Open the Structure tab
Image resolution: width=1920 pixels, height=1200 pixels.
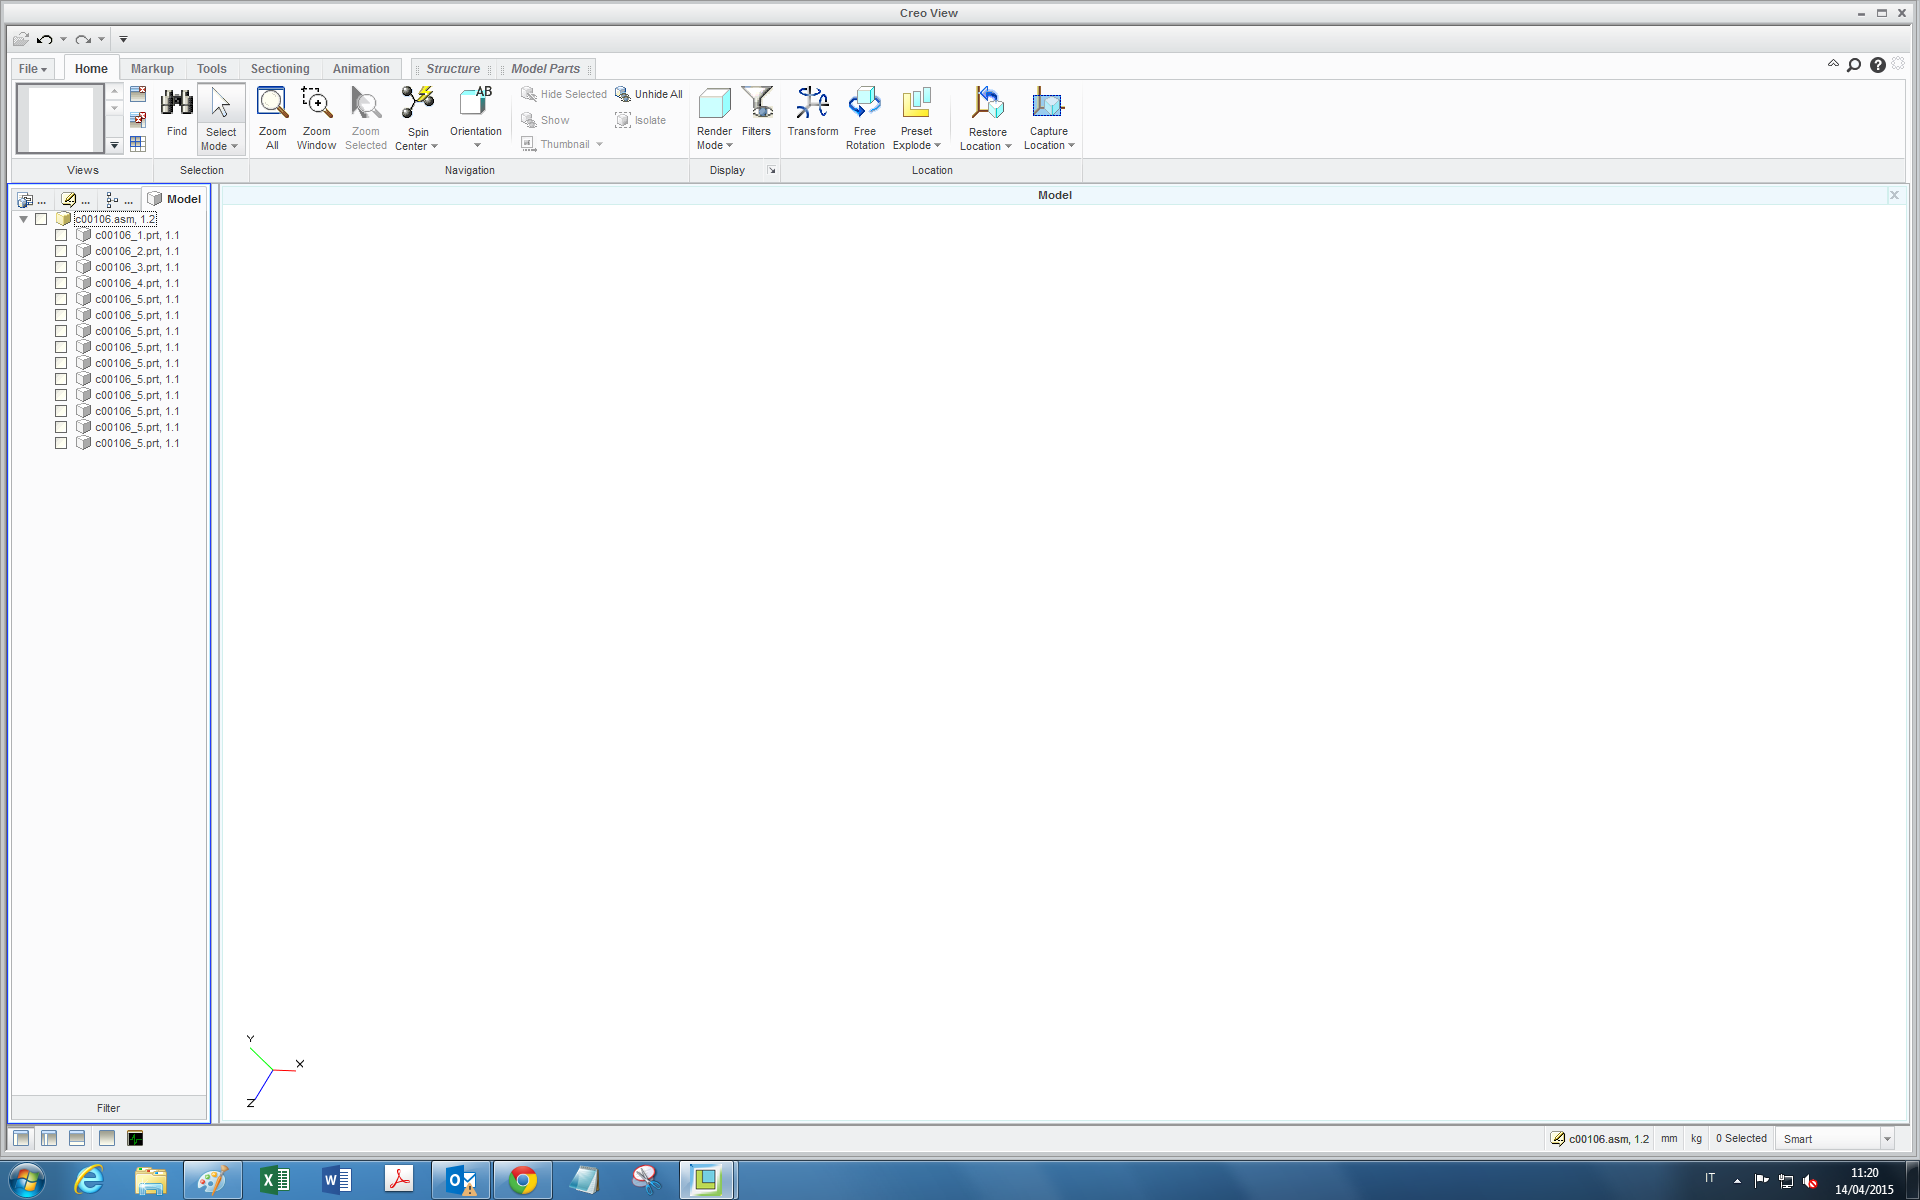[453, 68]
